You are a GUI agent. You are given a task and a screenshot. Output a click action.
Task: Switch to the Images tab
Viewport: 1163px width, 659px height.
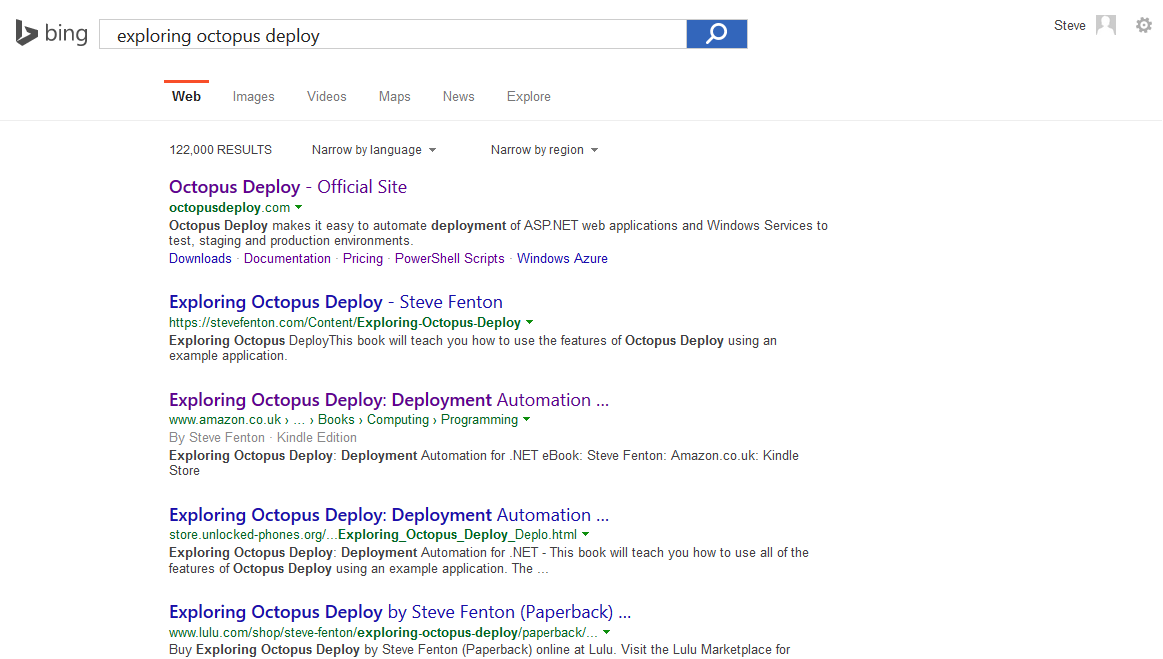[253, 97]
